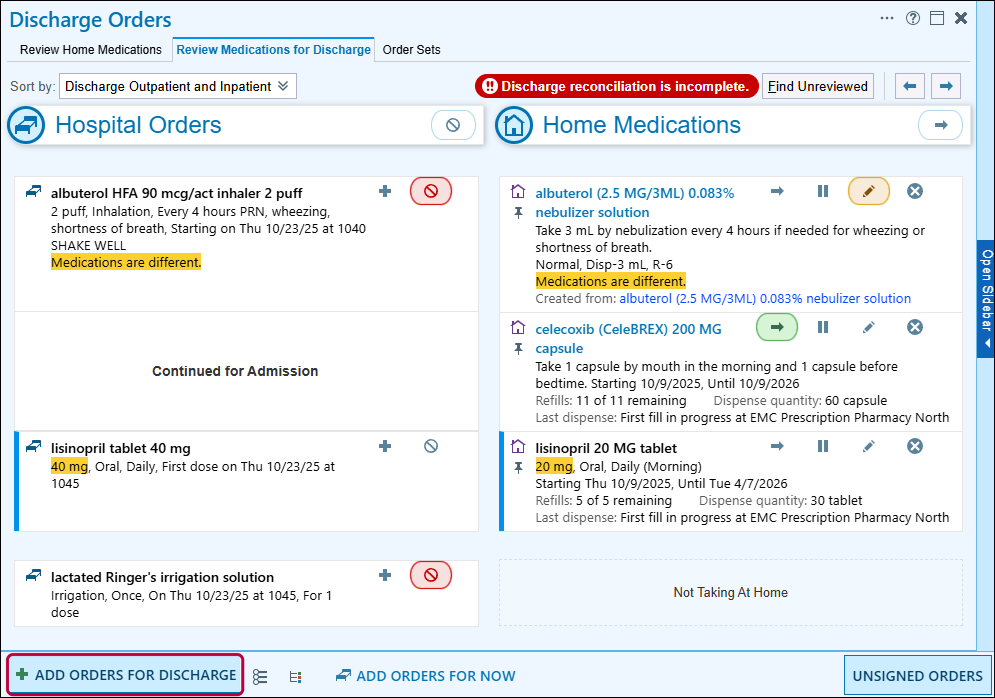995x698 pixels.
Task: Continue lisinopril 20 MG tablet with arrow icon
Action: pyautogui.click(x=777, y=446)
